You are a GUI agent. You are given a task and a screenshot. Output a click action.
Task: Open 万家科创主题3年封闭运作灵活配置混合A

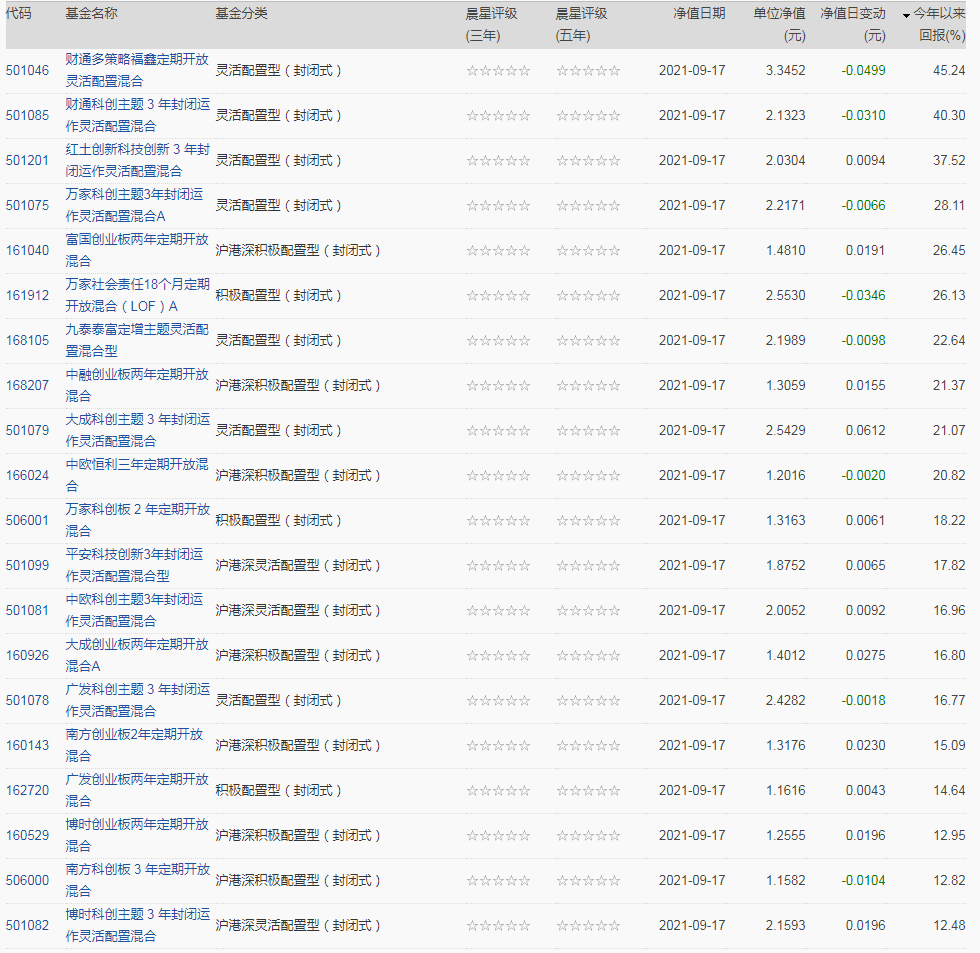[x=134, y=205]
